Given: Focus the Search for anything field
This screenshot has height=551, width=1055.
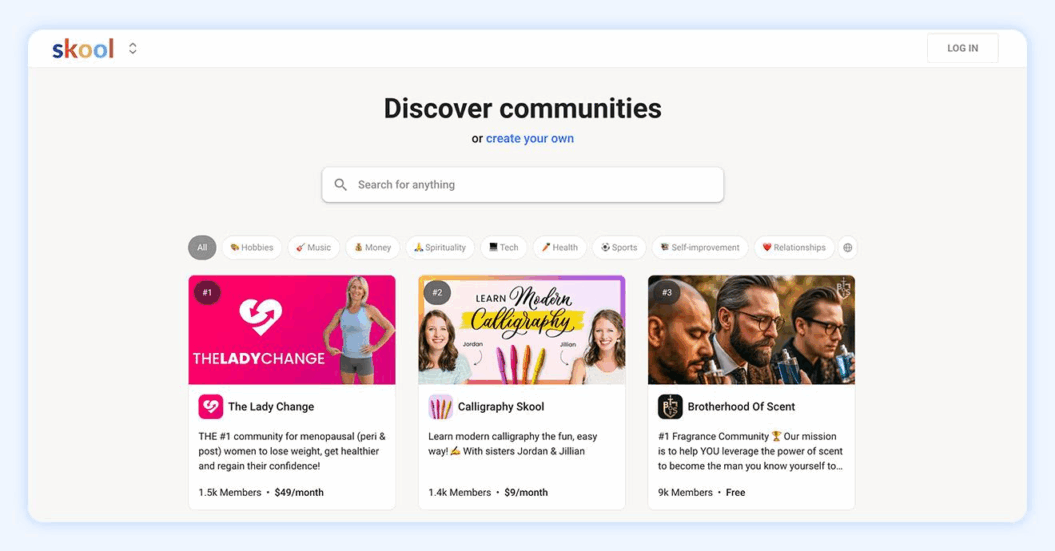Looking at the screenshot, I should point(523,184).
